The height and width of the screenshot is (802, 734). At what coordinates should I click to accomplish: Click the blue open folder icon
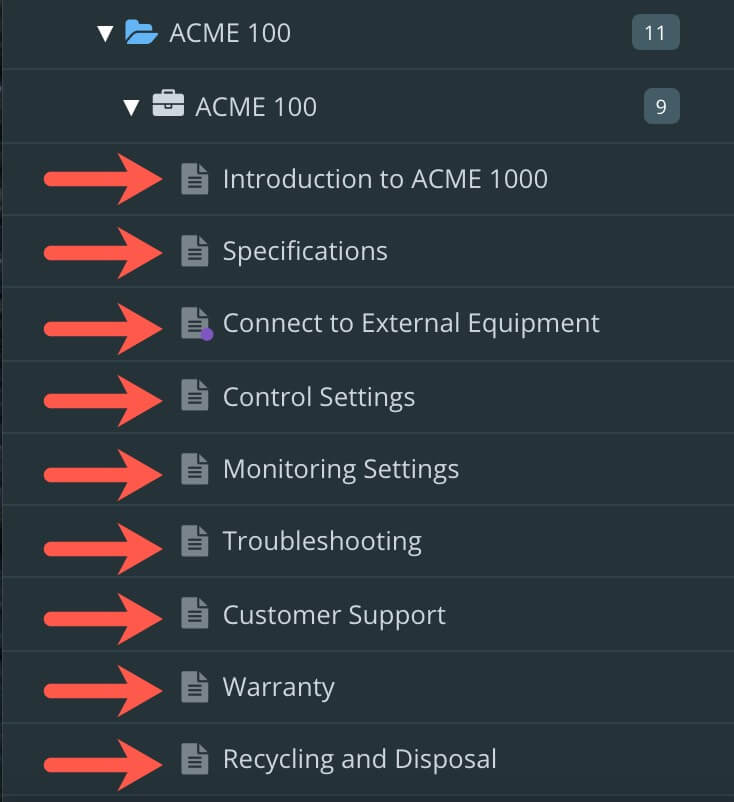(x=141, y=33)
